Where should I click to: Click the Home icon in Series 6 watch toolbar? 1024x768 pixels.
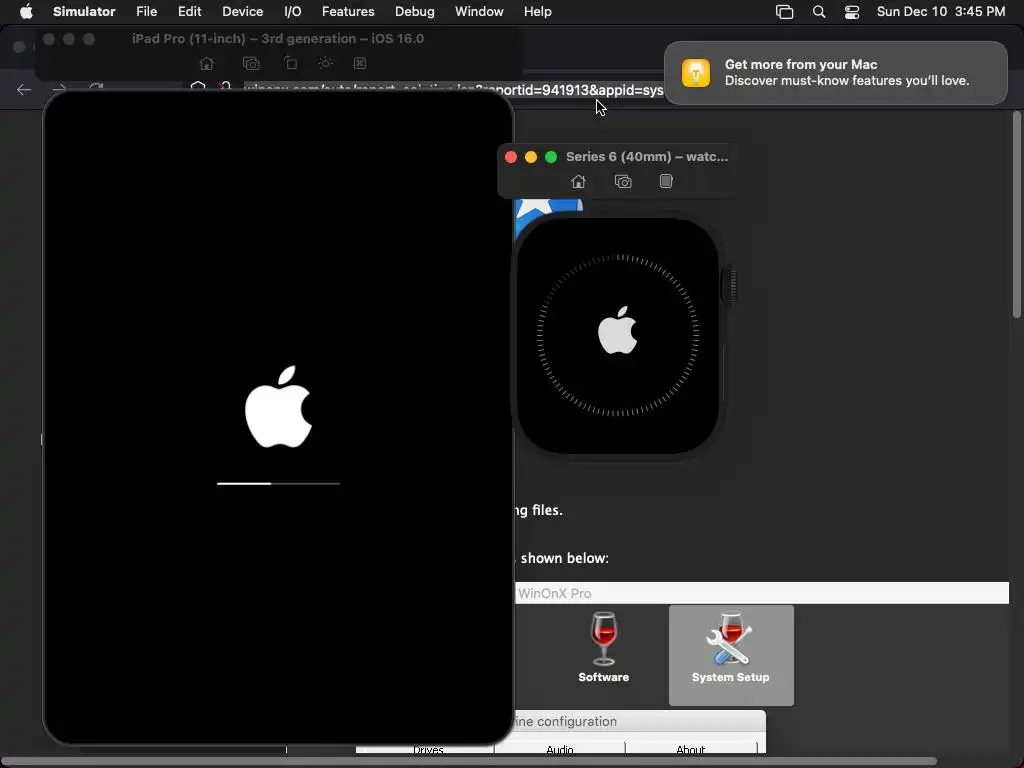coord(578,181)
